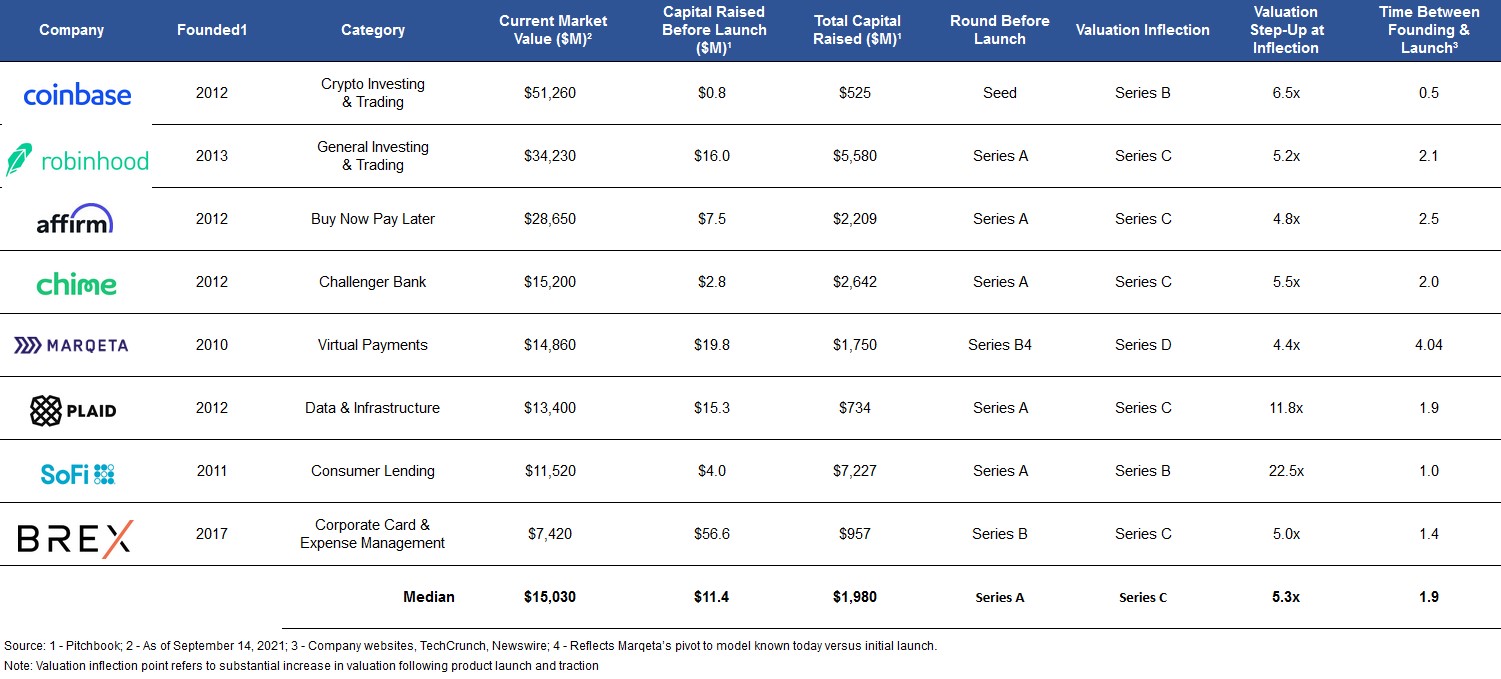
Task: Select the median $15,030 market value
Action: tap(550, 597)
